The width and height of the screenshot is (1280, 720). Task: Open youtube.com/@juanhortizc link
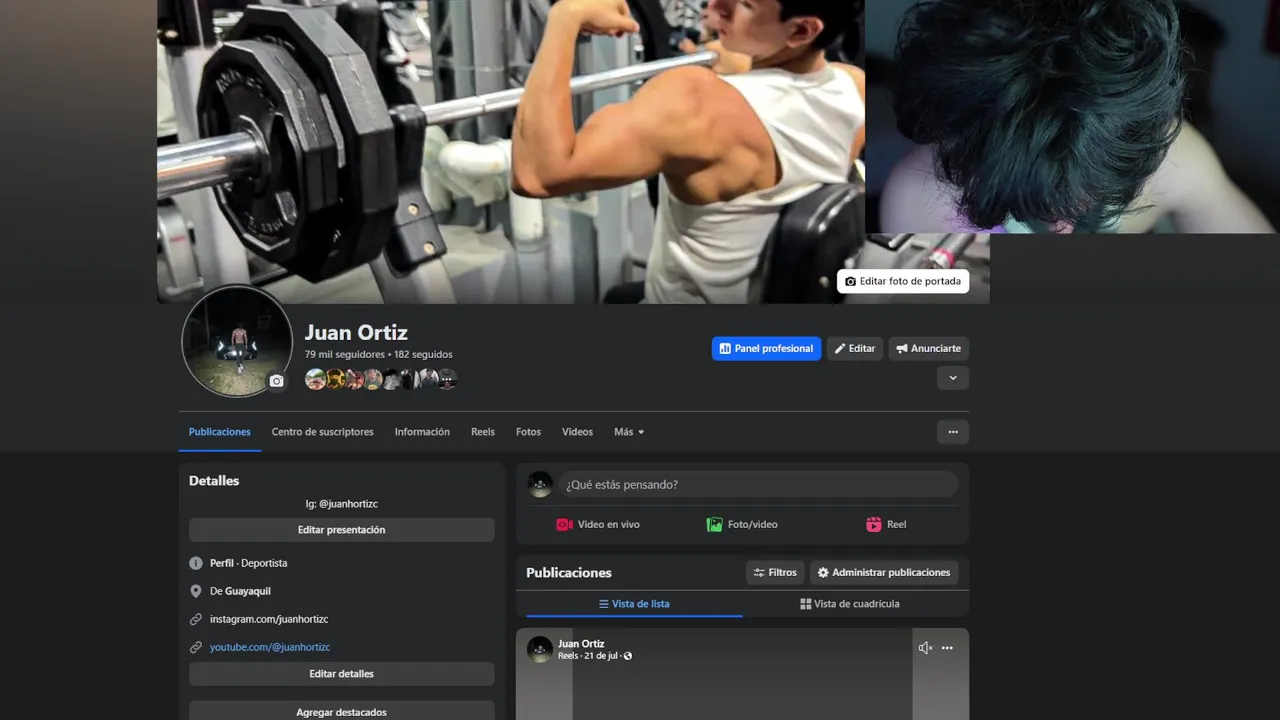[270, 647]
